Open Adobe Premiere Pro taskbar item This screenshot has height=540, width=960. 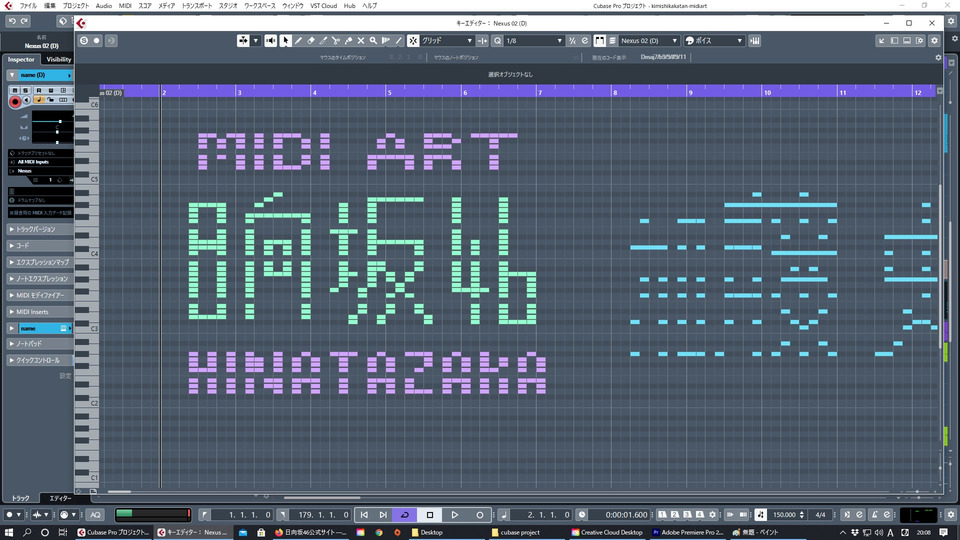(x=688, y=532)
